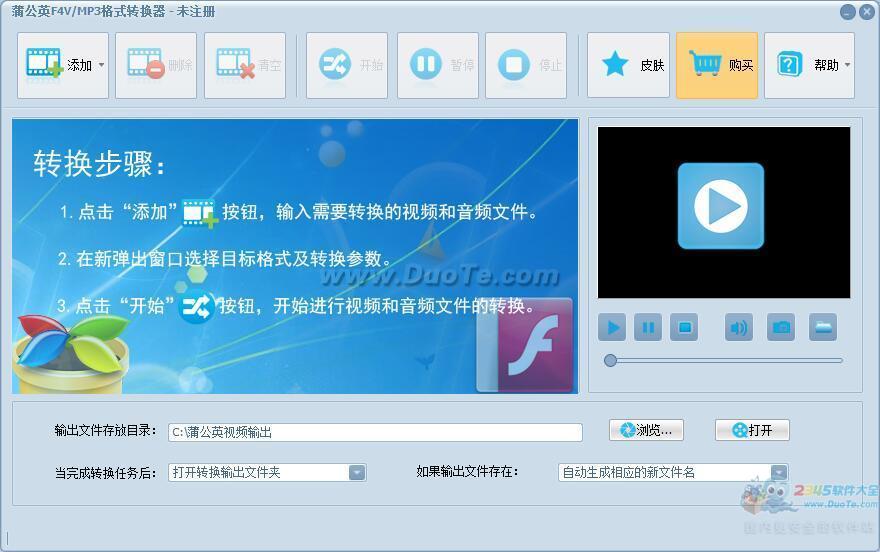
Task: Click the 停止 (Stop) toolbar button
Action: [x=526, y=65]
